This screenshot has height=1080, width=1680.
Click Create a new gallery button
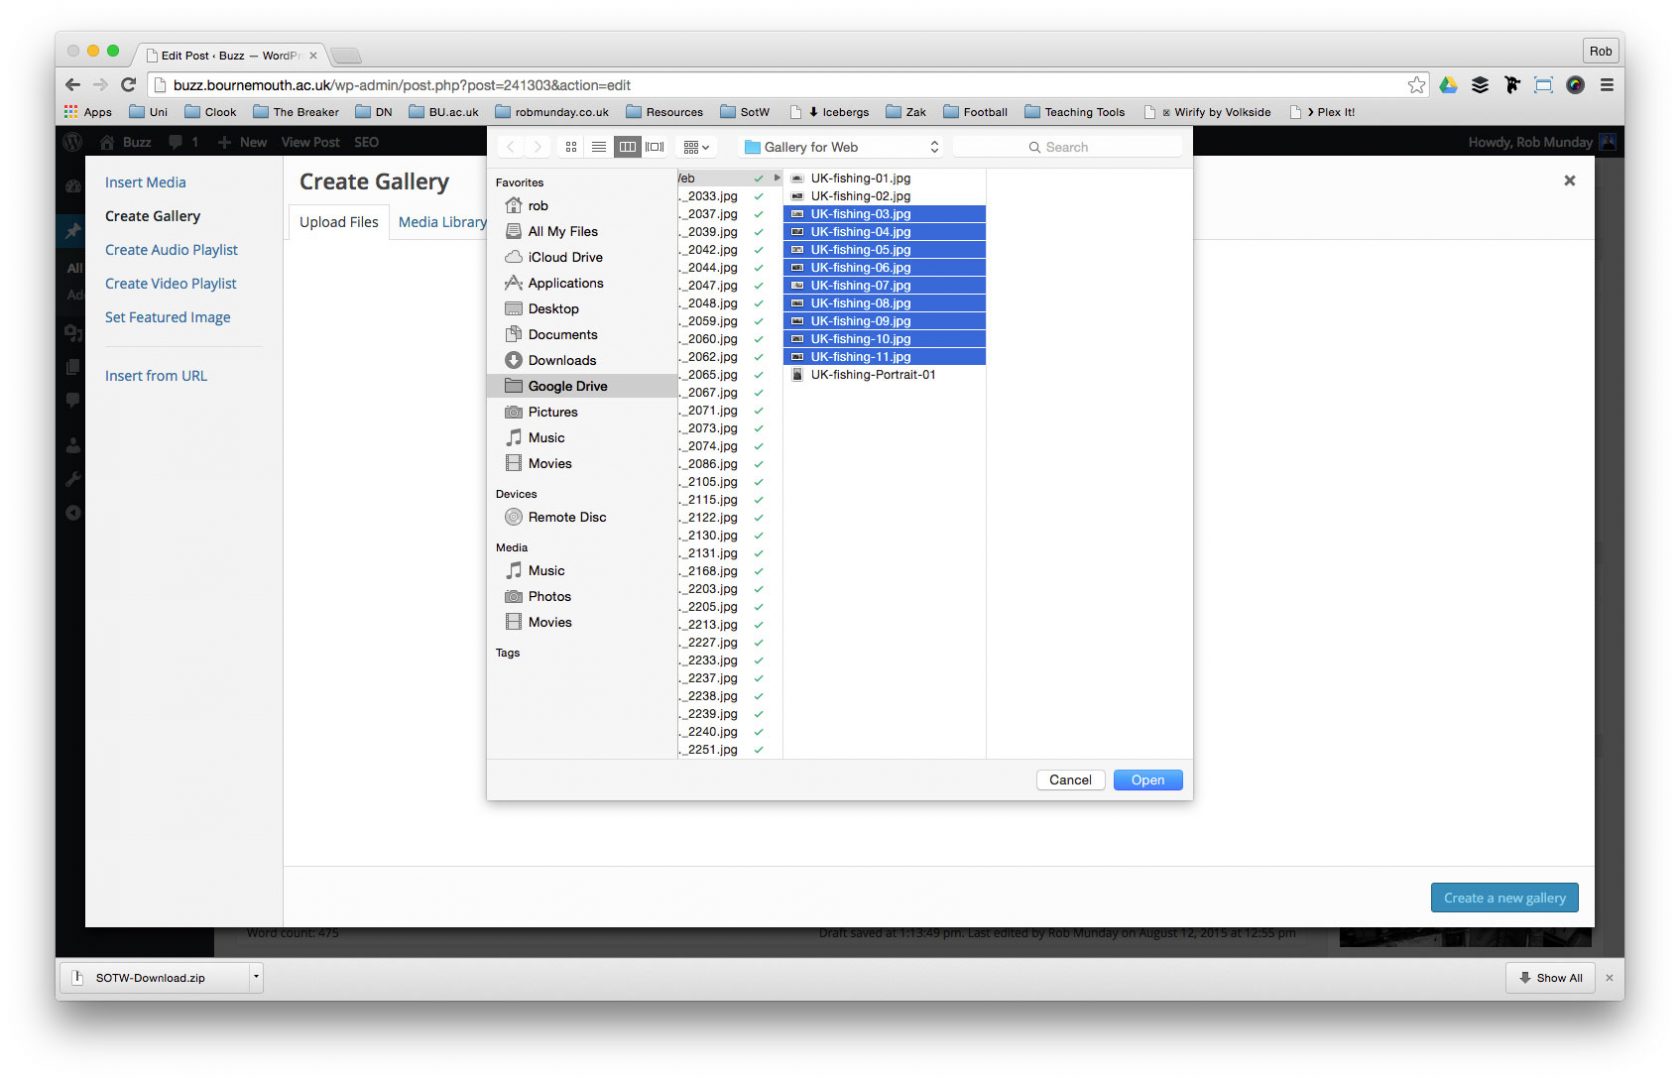1504,898
